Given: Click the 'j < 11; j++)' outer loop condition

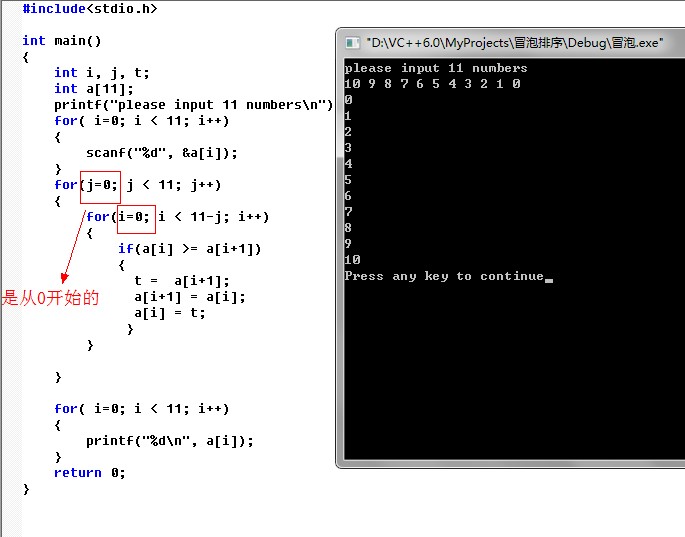Looking at the screenshot, I should (174, 185).
